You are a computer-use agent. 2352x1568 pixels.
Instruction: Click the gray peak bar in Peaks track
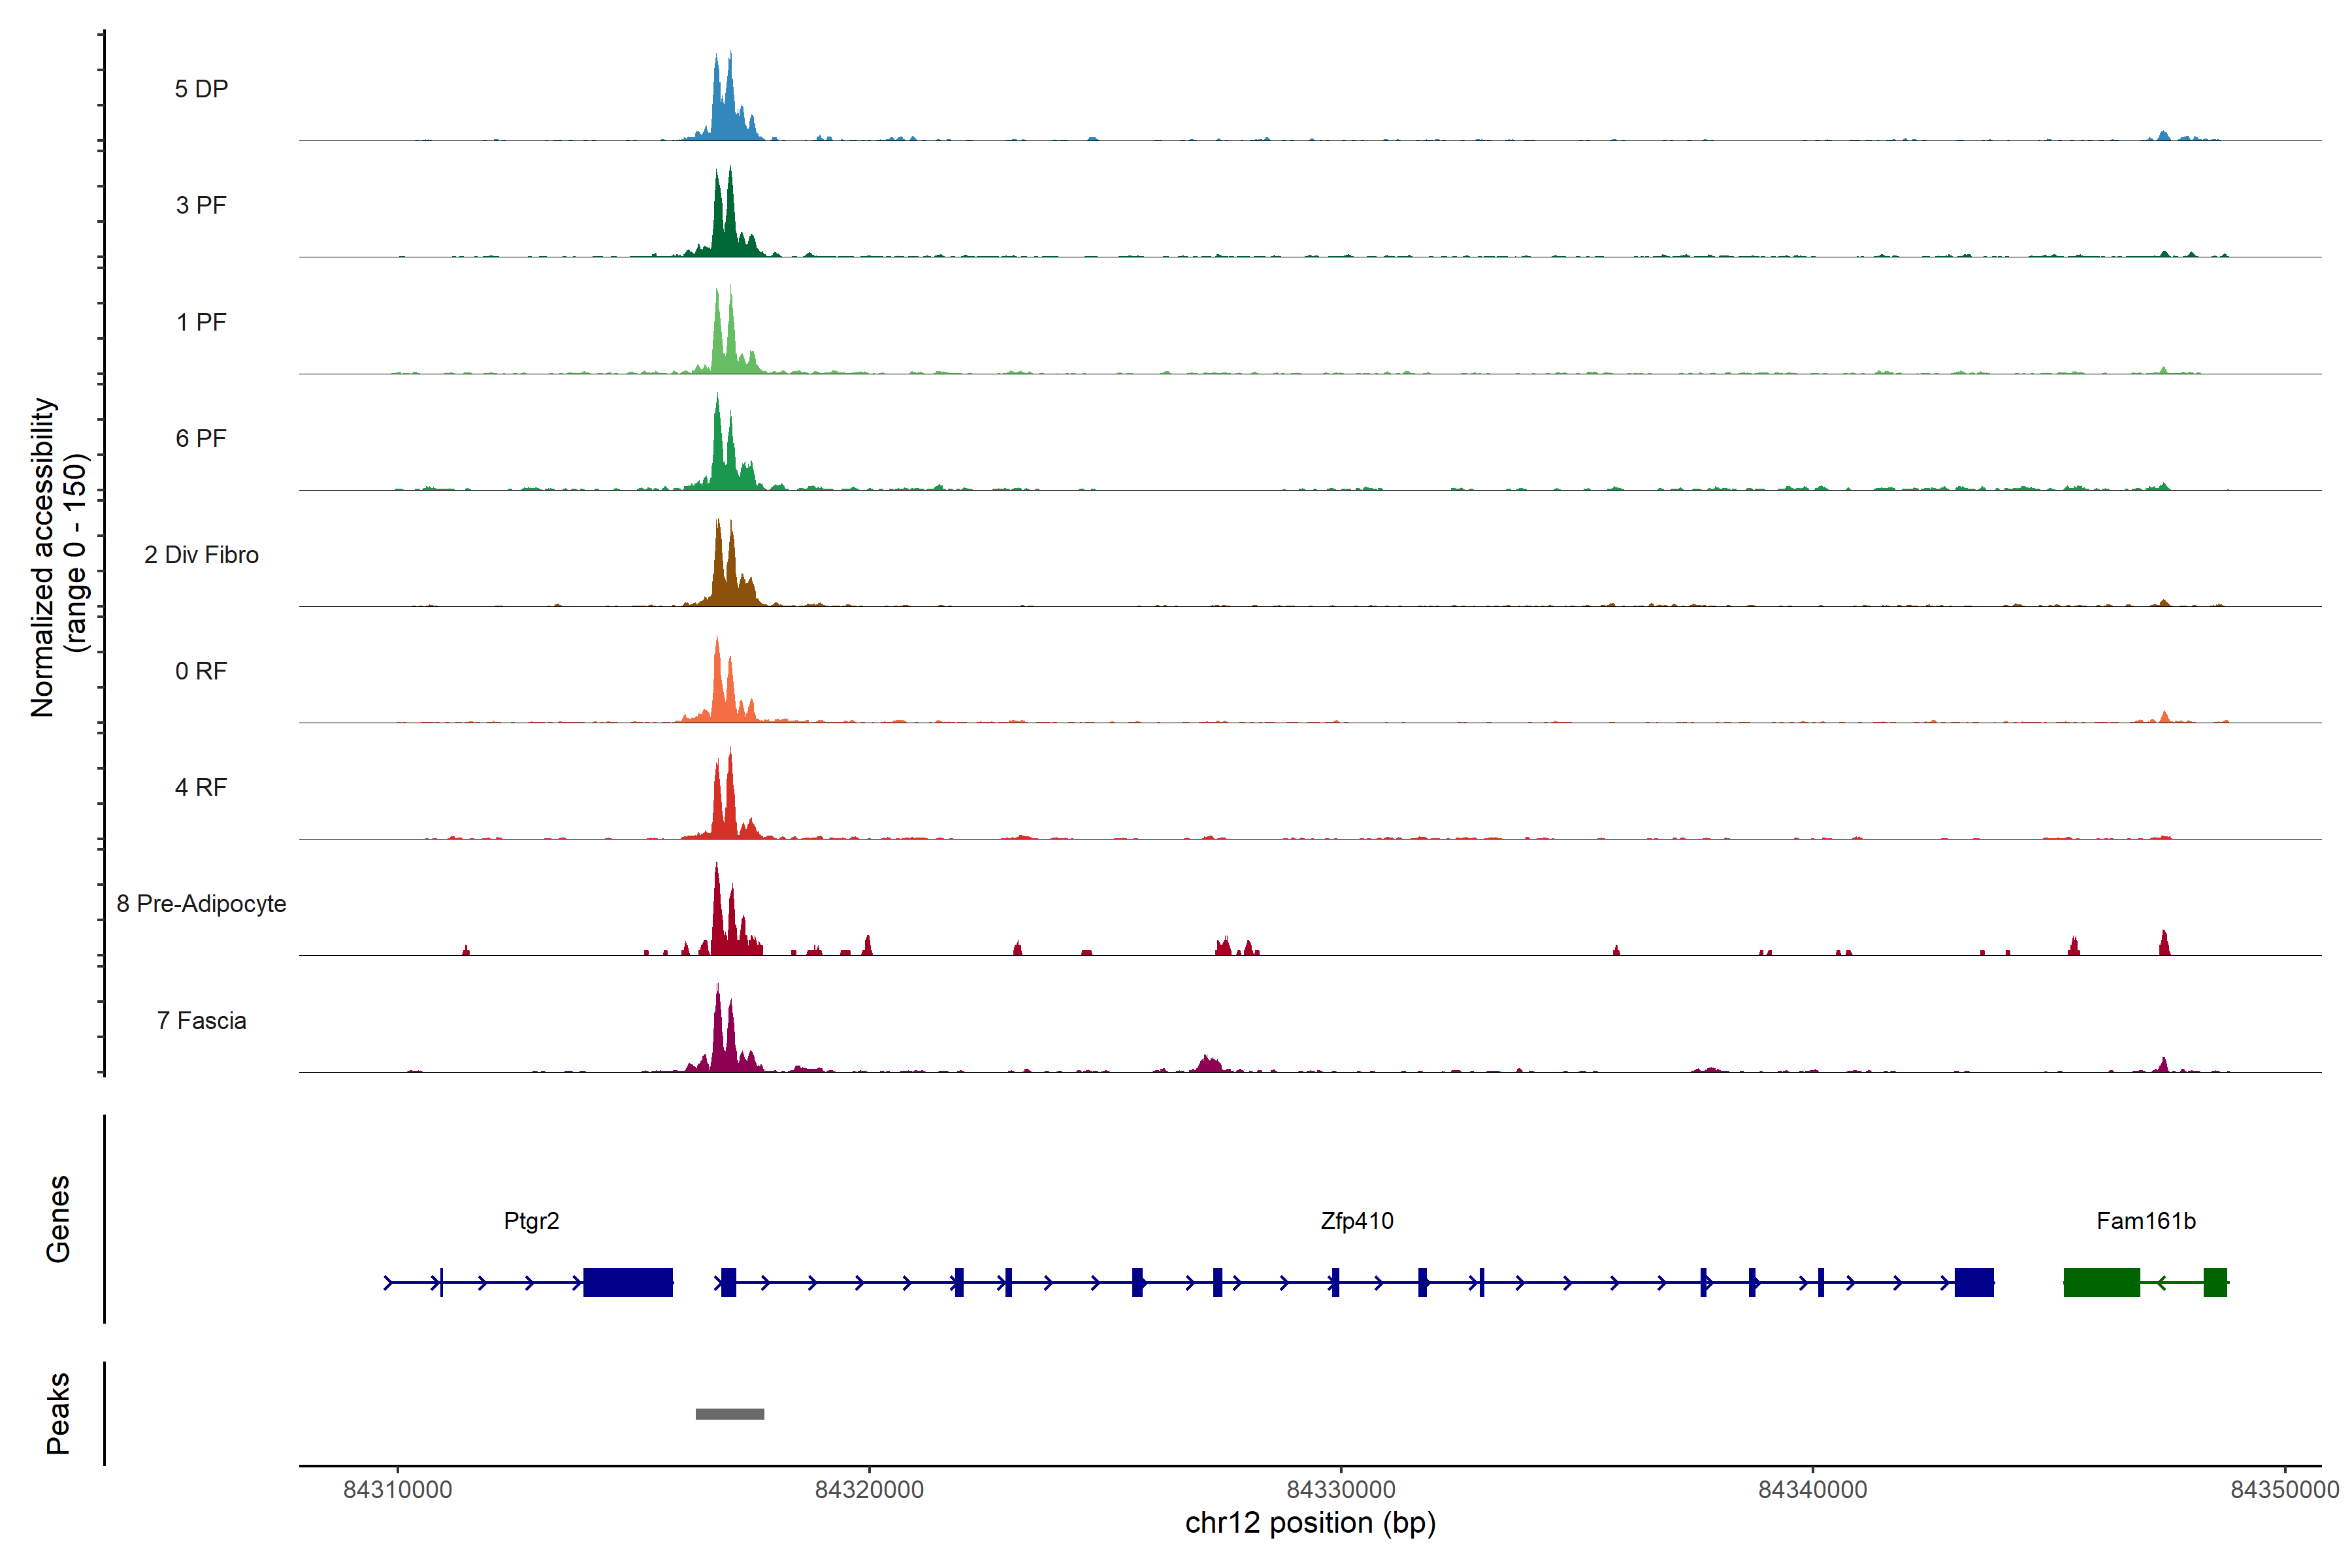[729, 1413]
